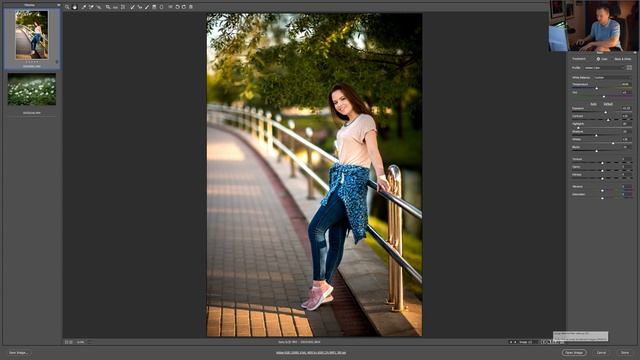The width and height of the screenshot is (640, 360).
Task: Click the Saturation slider handle
Action: (602, 198)
